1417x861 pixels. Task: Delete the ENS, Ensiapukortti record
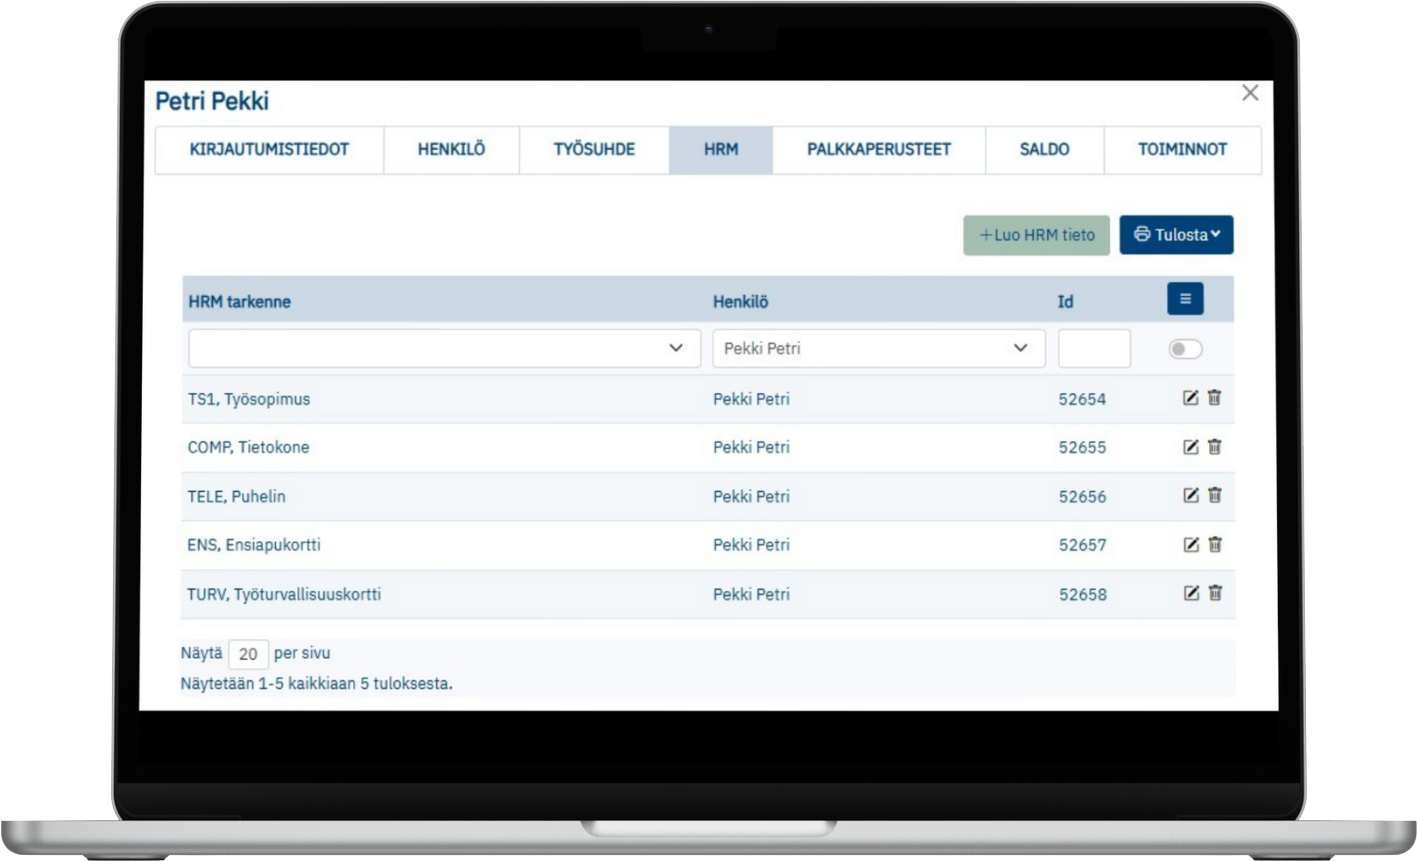(x=1214, y=544)
